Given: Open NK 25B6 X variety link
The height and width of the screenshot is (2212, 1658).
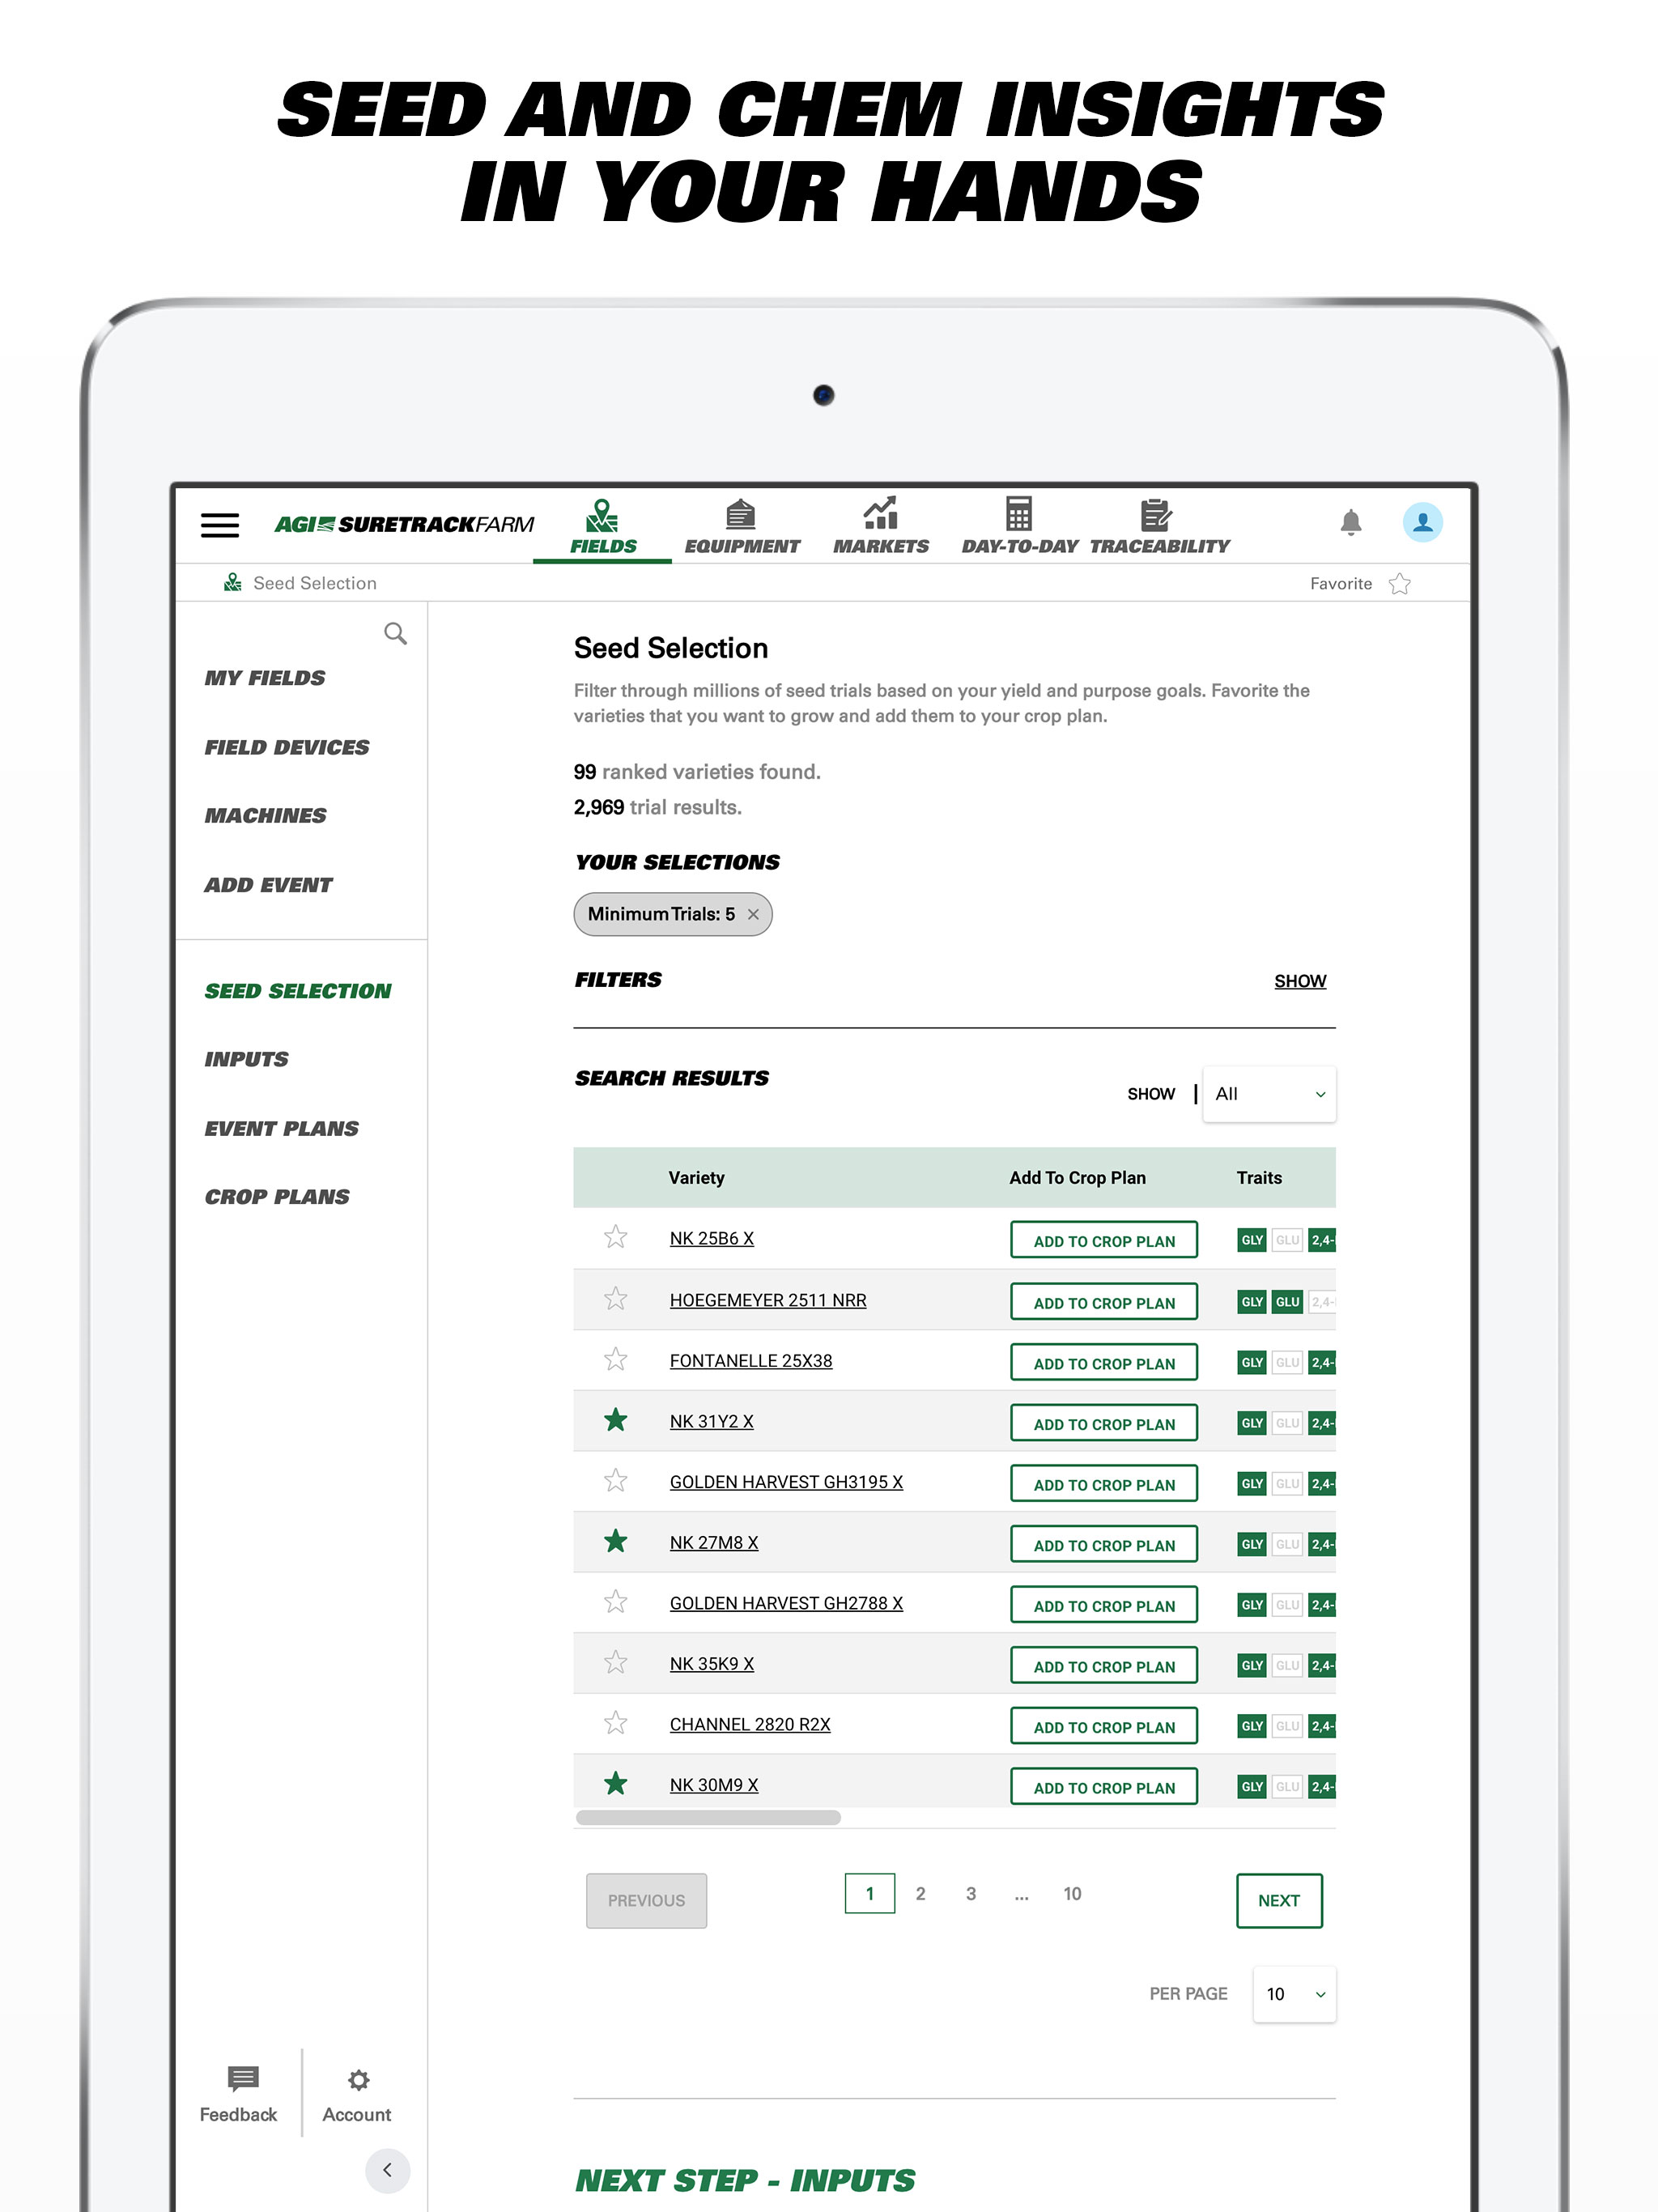Looking at the screenshot, I should (x=712, y=1238).
